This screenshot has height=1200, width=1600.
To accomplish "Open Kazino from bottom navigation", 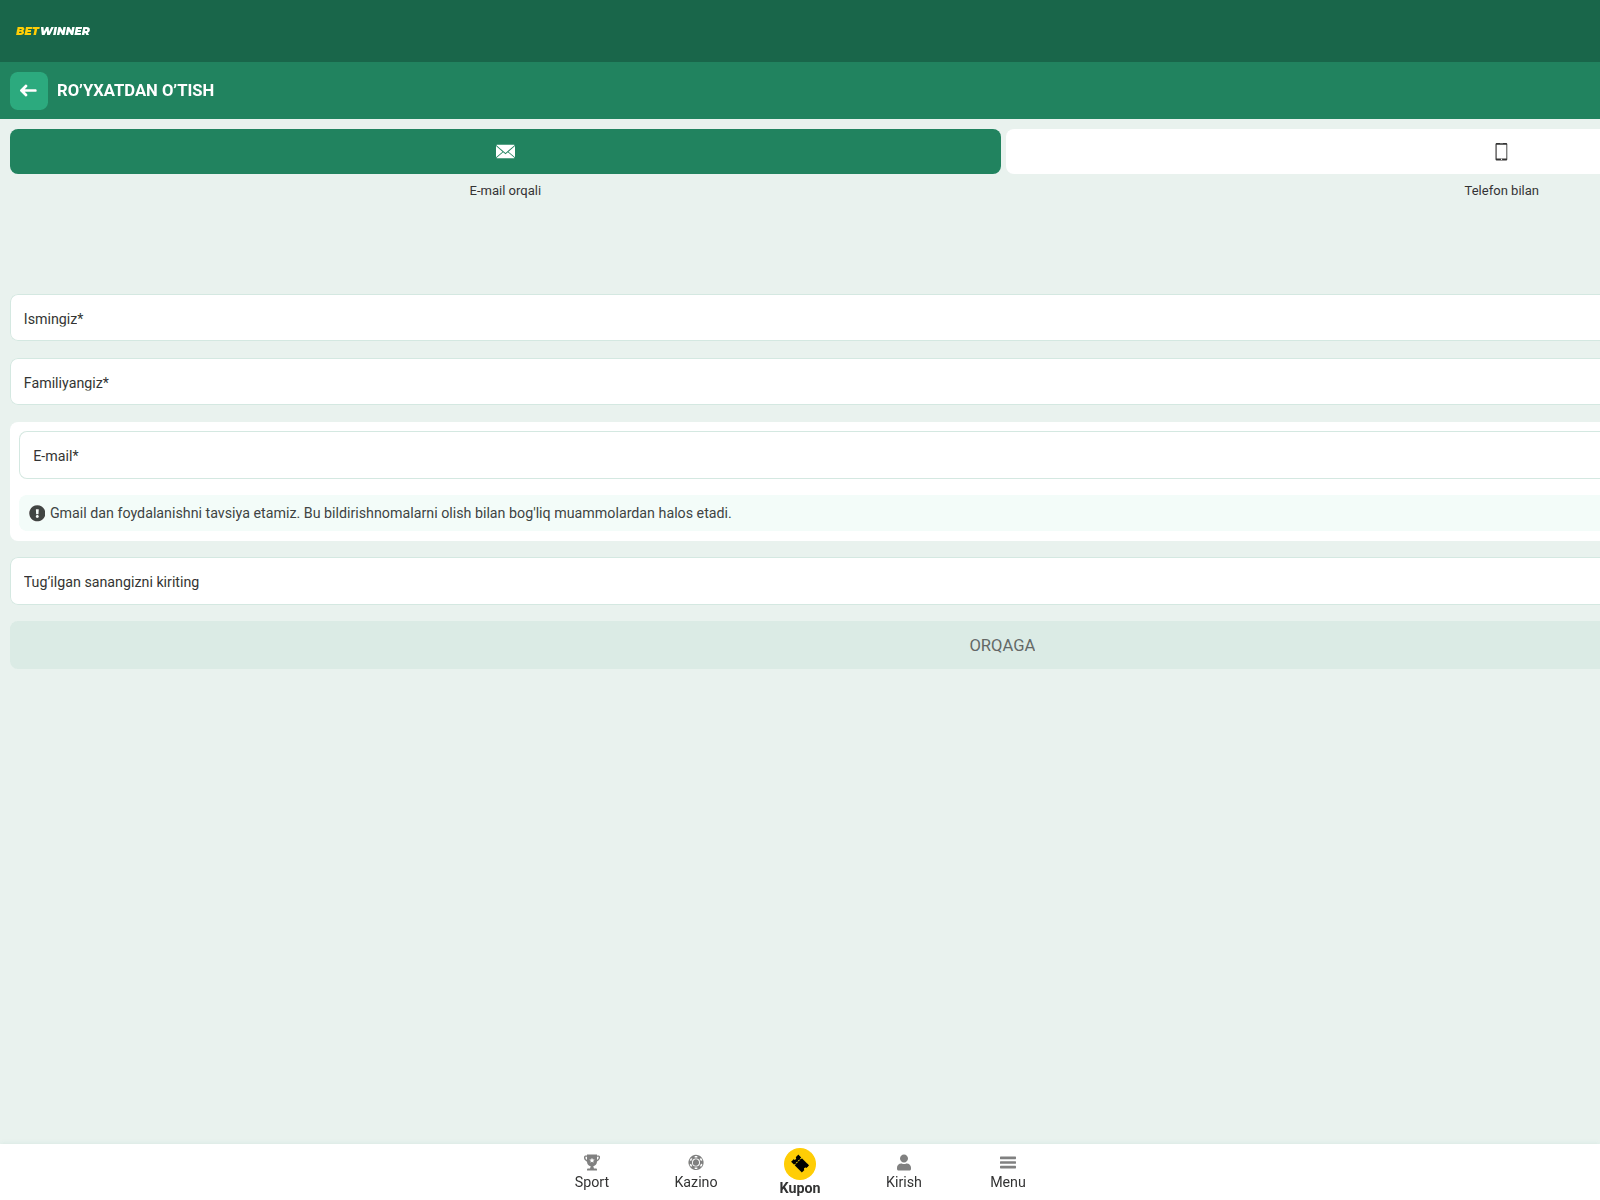I will click(x=696, y=1171).
